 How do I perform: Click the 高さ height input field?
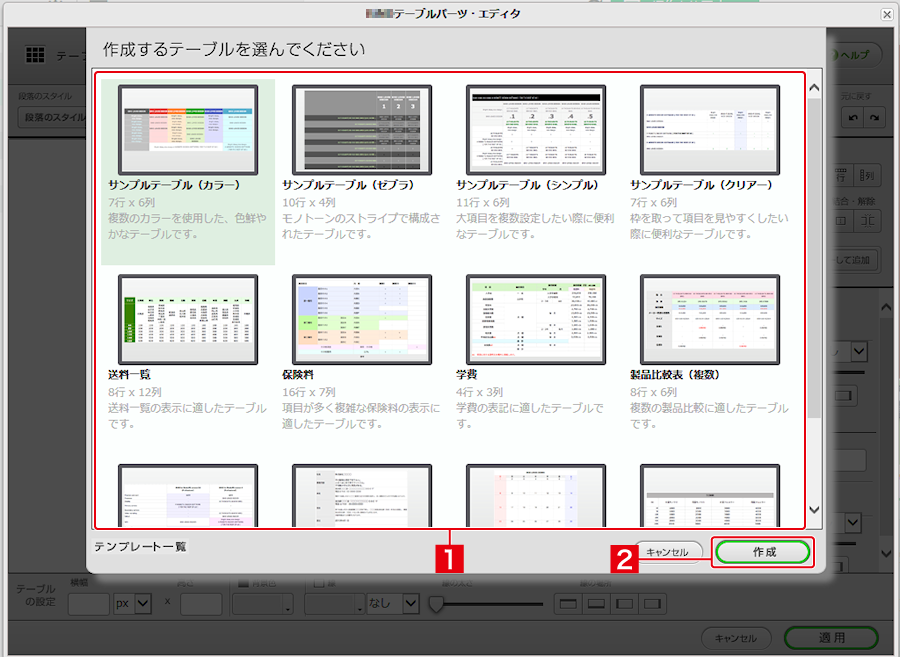201,604
